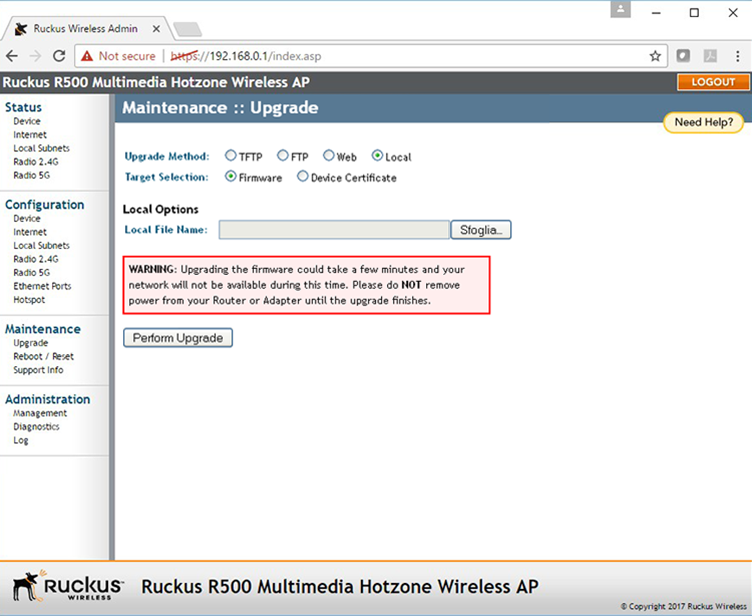Click the Local File Name field

[x=334, y=230]
